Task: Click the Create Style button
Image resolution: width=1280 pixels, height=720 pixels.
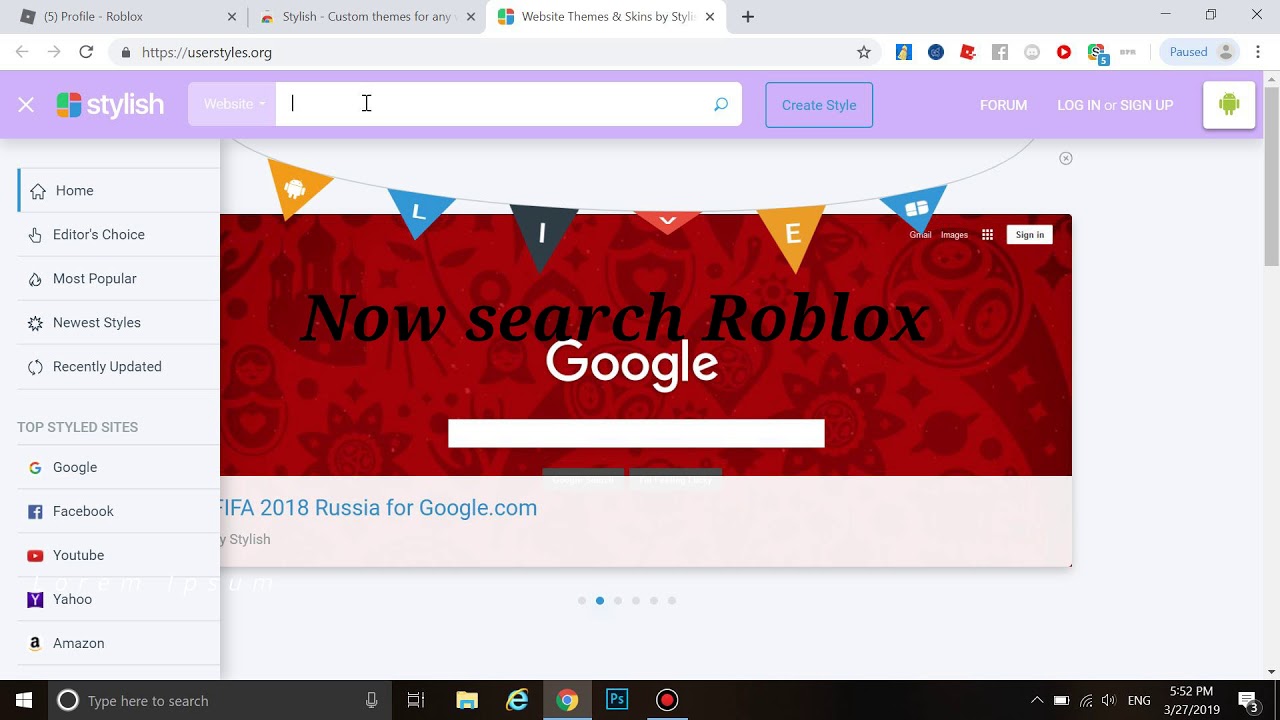Action: pyautogui.click(x=819, y=105)
